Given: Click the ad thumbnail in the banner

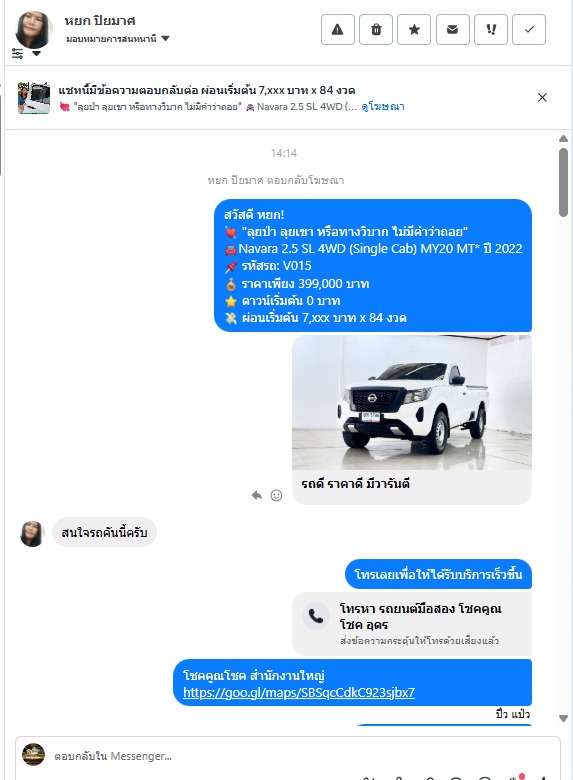Looking at the screenshot, I should (x=34, y=98).
